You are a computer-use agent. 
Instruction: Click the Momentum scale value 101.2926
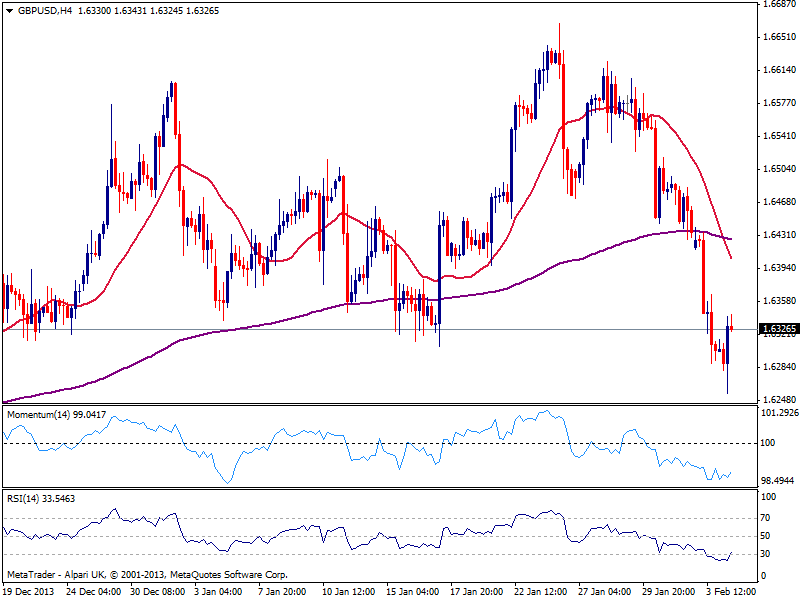point(780,413)
